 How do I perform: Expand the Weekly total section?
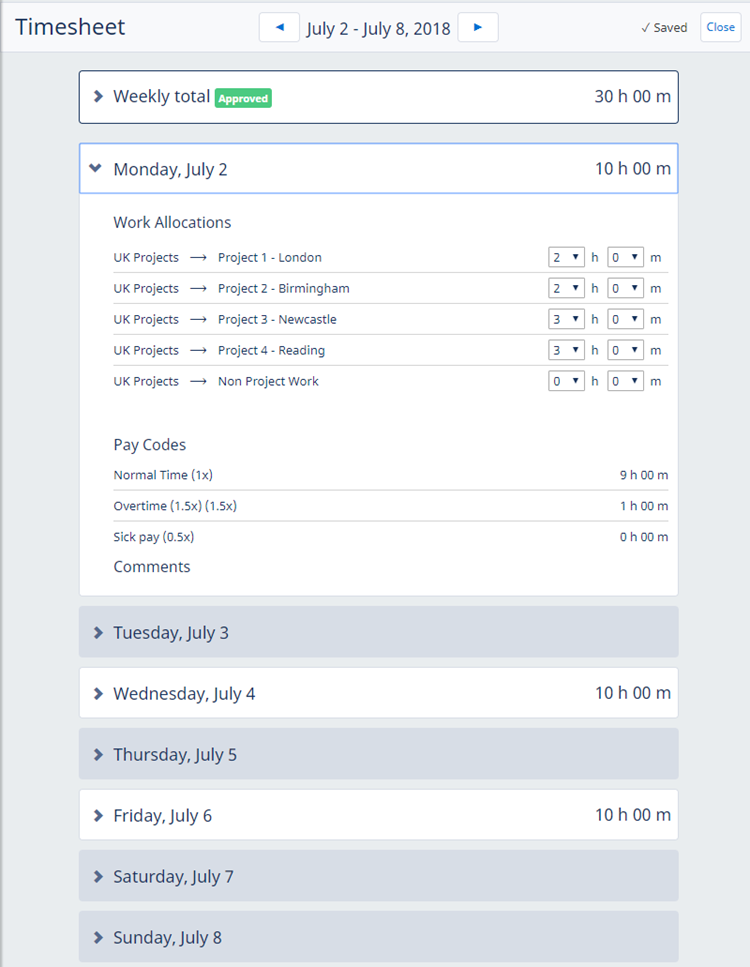[98, 97]
